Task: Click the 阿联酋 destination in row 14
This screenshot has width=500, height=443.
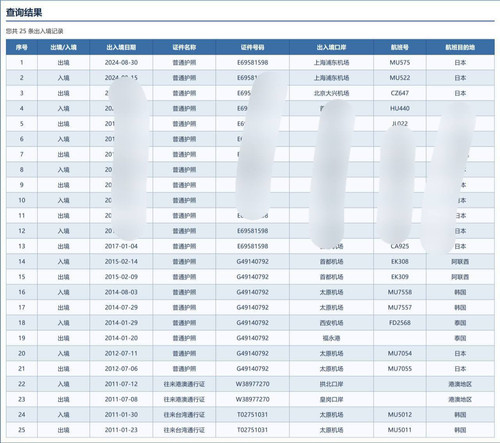Action: coord(460,262)
